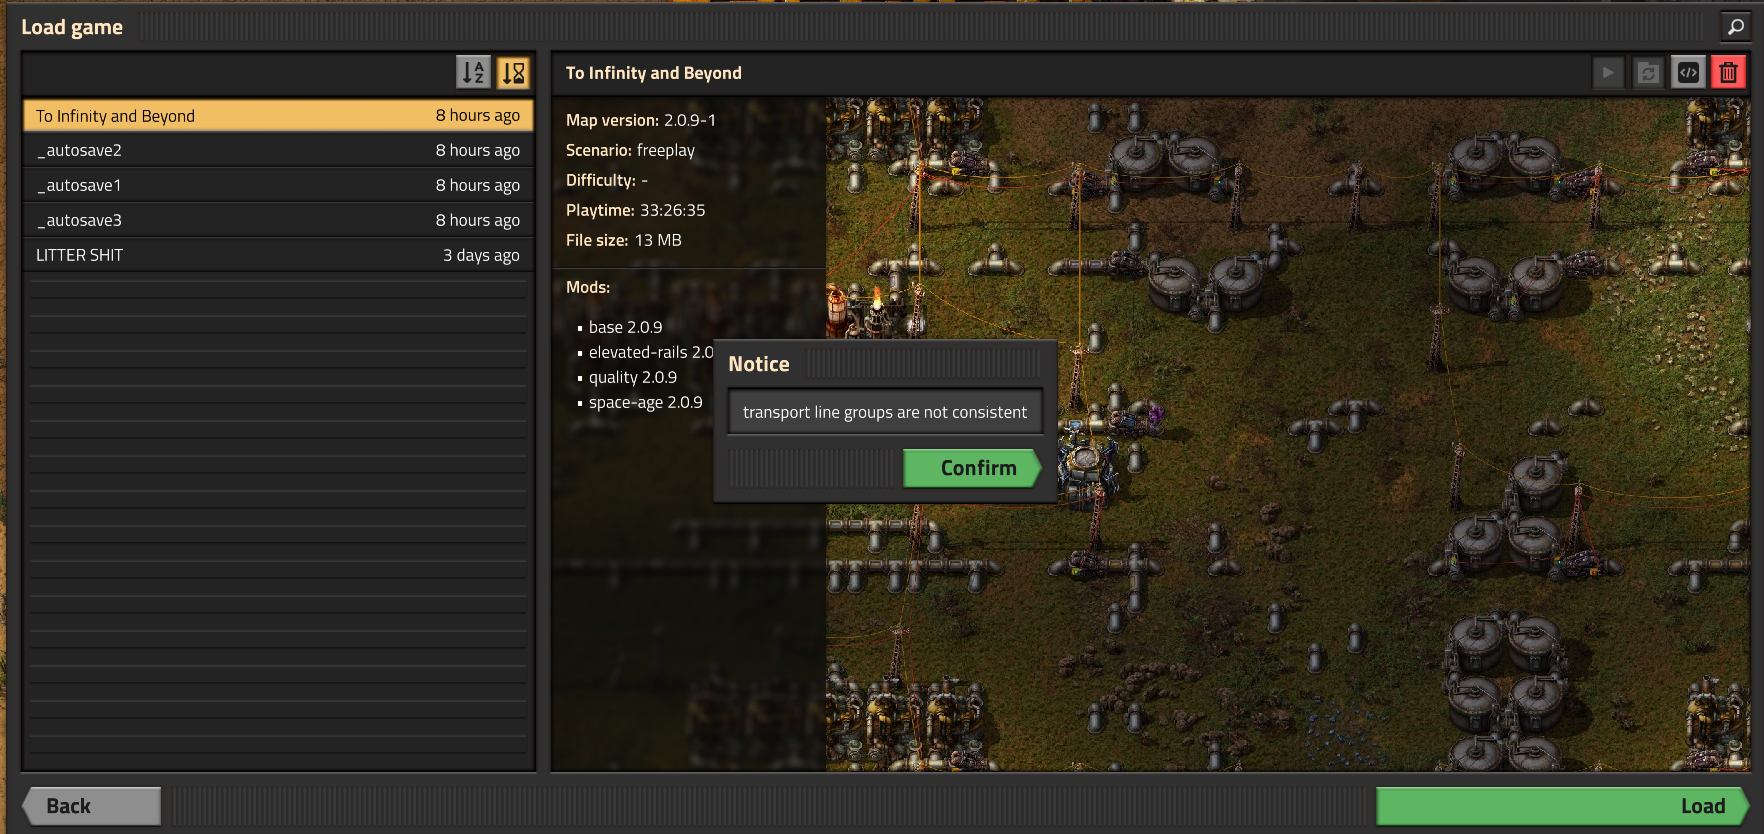This screenshot has width=1764, height=834.
Task: Toggle sort saves by time
Action: [x=513, y=72]
